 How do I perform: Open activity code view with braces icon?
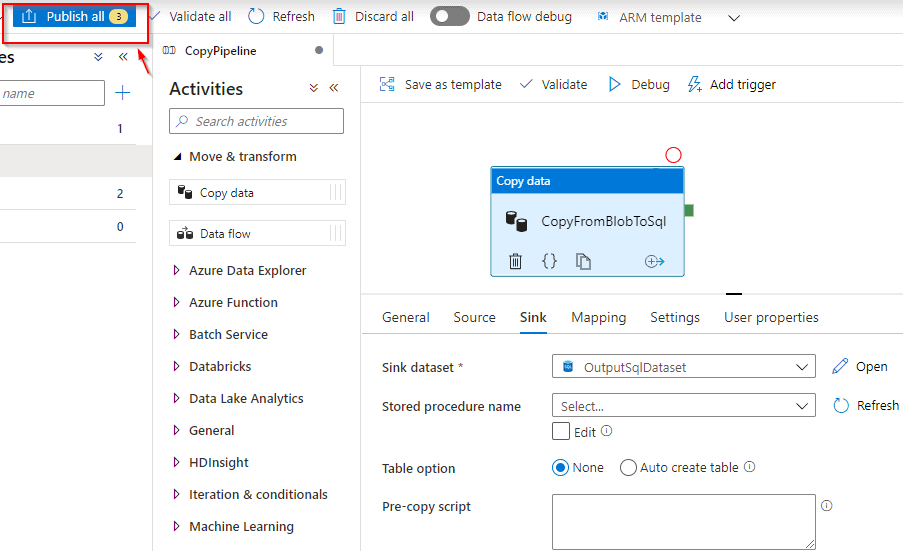coord(549,262)
